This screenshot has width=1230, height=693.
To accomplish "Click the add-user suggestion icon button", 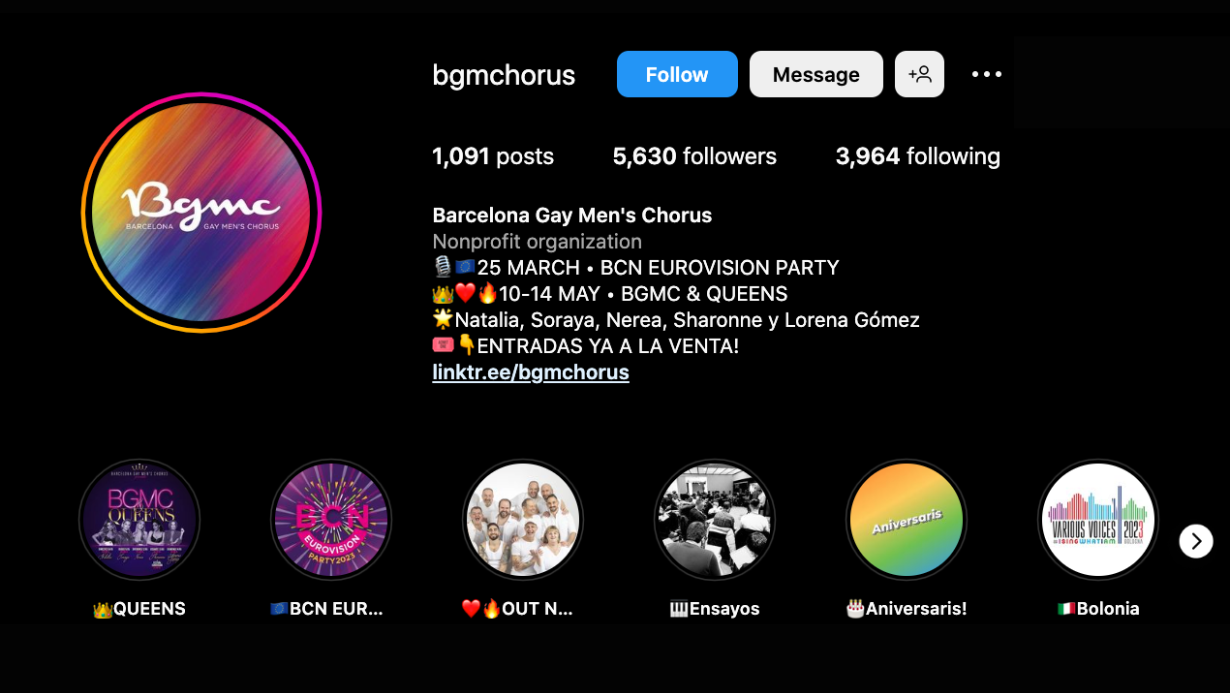I will [x=919, y=74].
